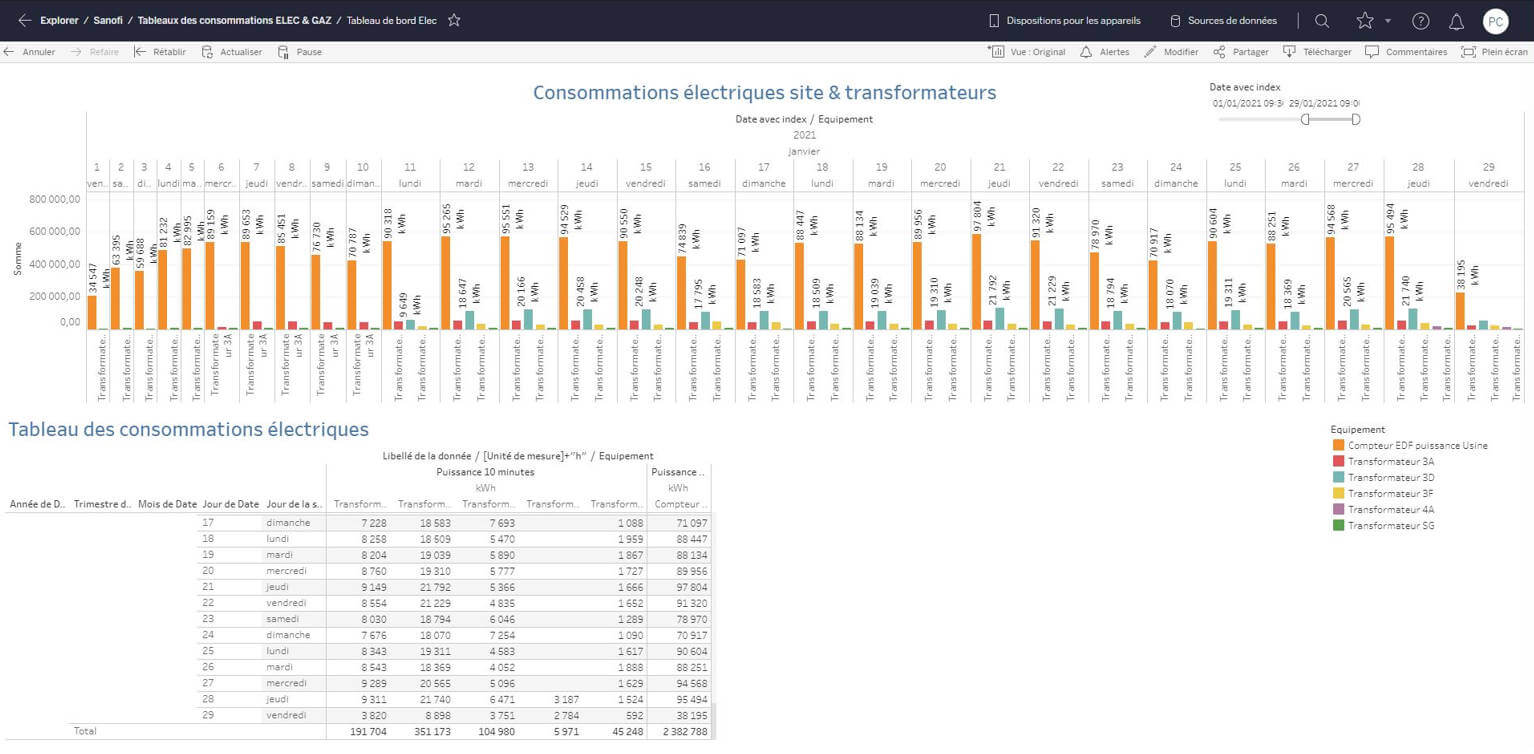Click Actualiser to refresh the data
Image resolution: width=1534 pixels, height=754 pixels.
(232, 52)
